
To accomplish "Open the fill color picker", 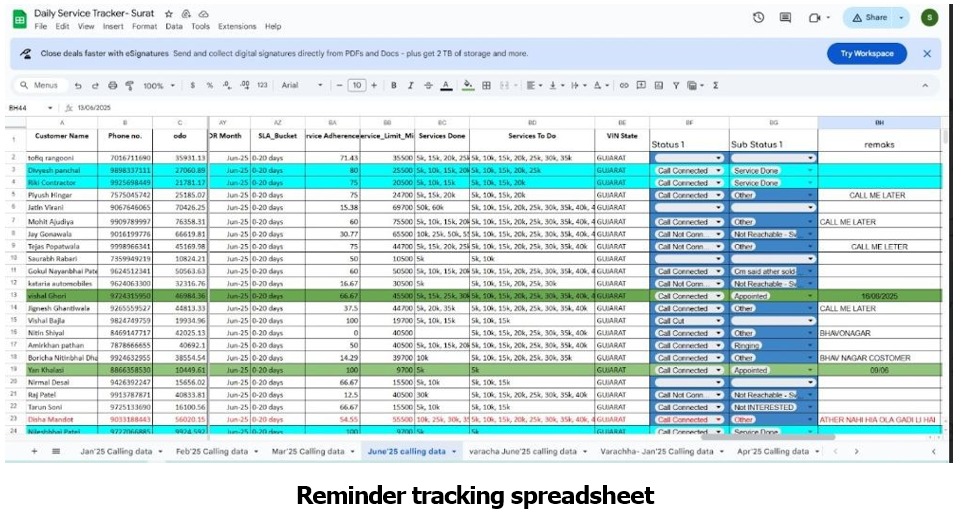I will 467,86.
